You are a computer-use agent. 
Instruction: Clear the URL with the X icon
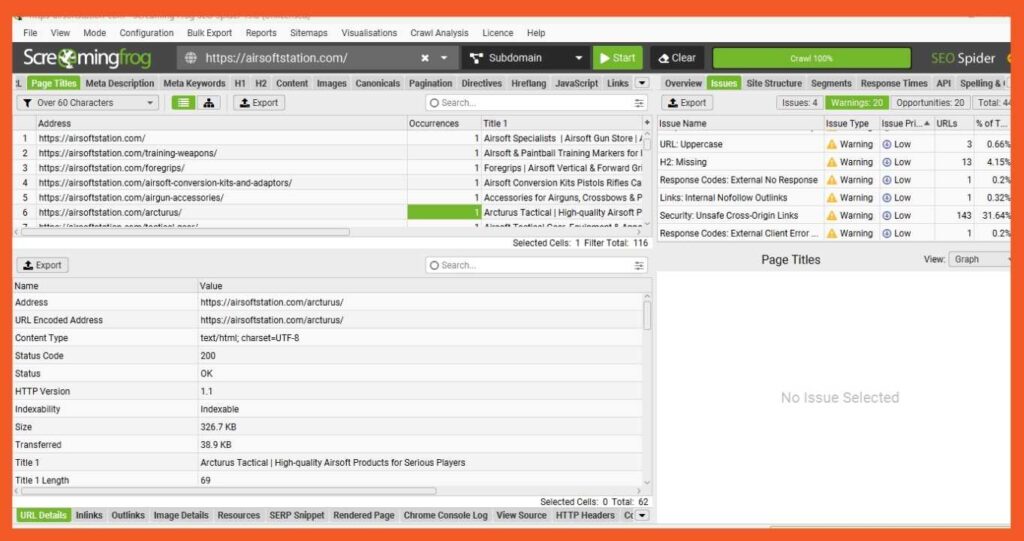[424, 58]
